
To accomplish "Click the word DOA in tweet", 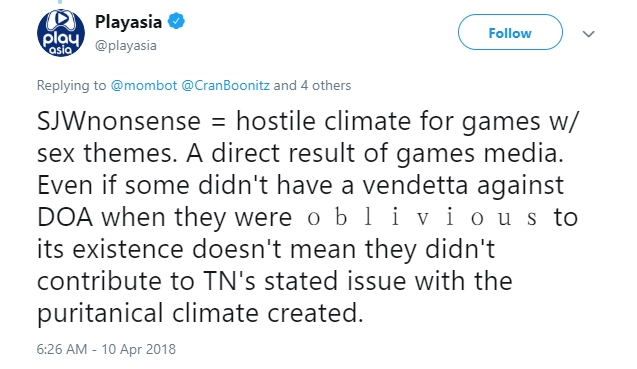I will 65,217.
